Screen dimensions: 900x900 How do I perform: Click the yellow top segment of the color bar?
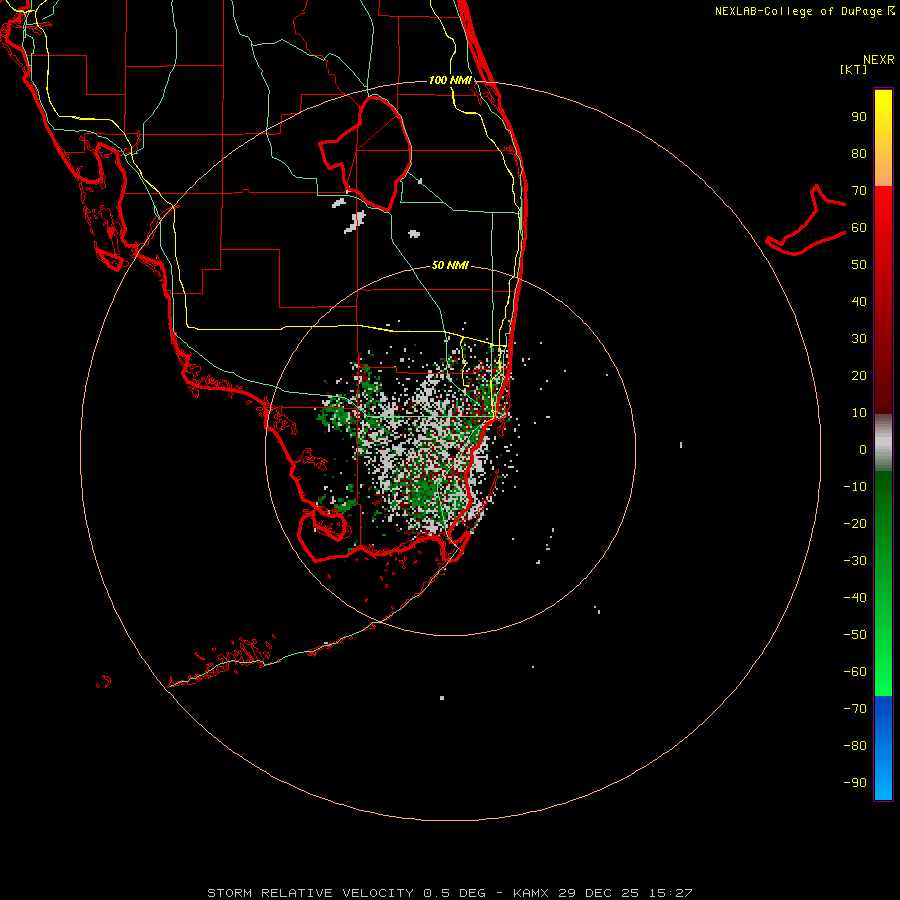(883, 137)
